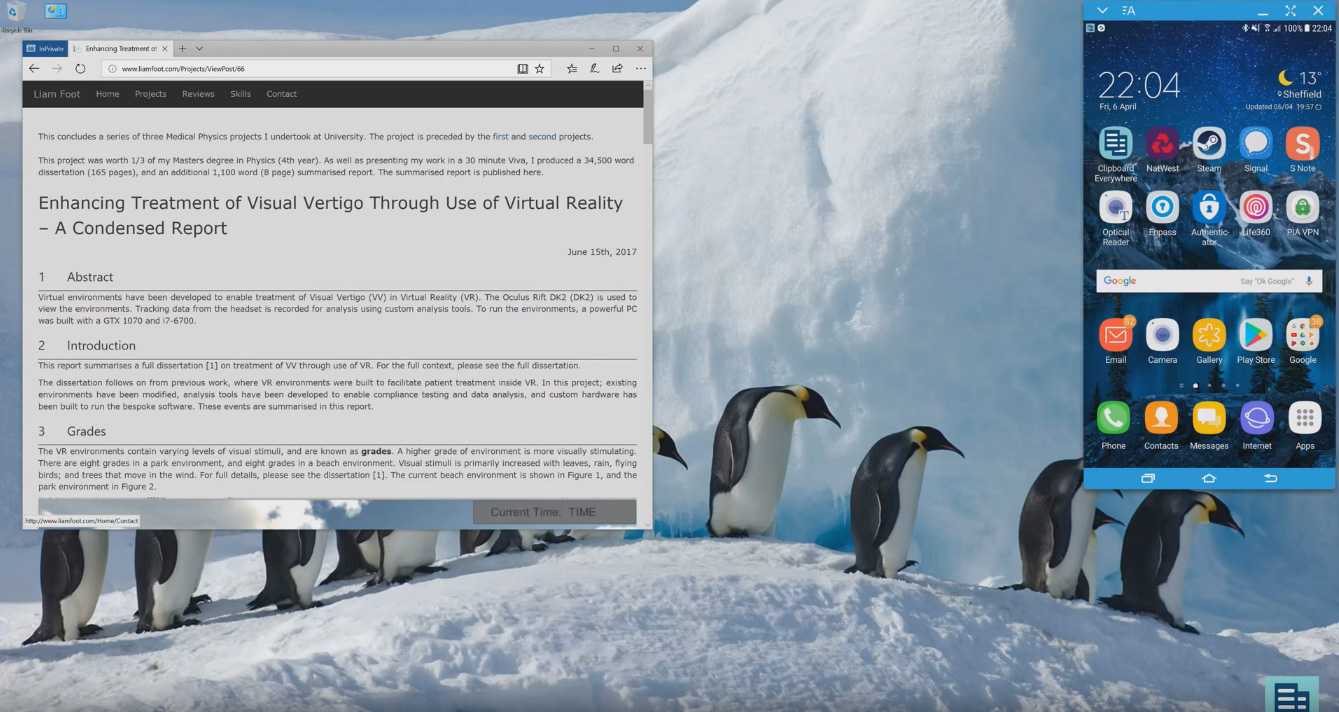The width and height of the screenshot is (1339, 712).
Task: Open the Recycle Bin on the desktop
Action: tap(16, 14)
